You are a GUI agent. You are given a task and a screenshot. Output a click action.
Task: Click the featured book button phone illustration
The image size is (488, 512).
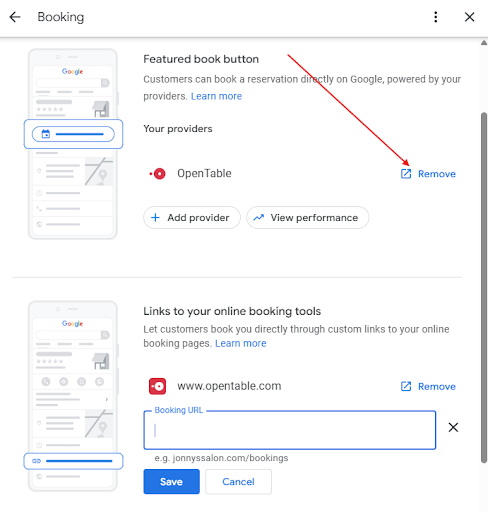pos(73,144)
